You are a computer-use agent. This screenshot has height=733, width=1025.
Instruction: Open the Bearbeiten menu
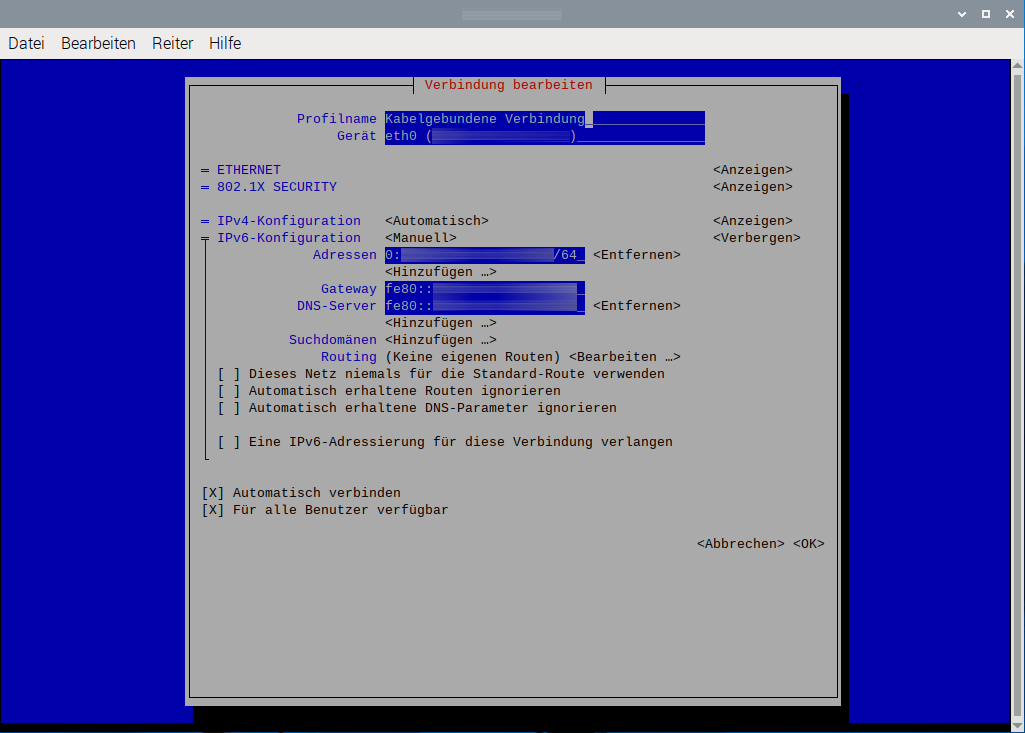pyautogui.click(x=98, y=43)
